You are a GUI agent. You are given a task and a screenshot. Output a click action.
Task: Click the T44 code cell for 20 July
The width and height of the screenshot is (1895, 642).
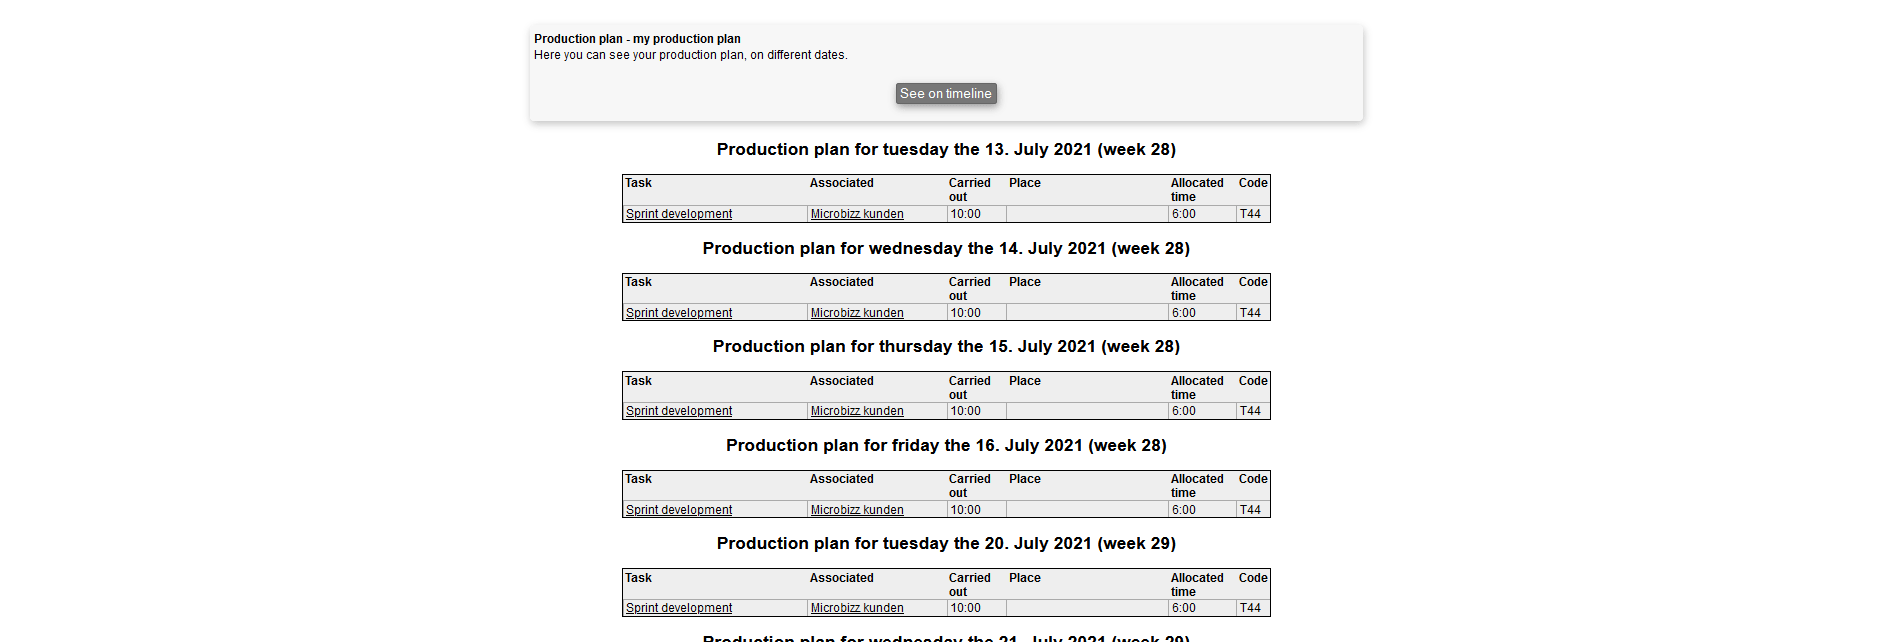(x=1250, y=608)
